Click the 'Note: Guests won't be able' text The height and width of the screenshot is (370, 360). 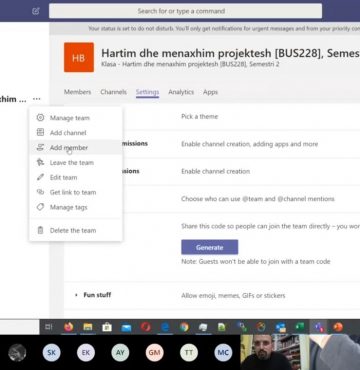256,261
